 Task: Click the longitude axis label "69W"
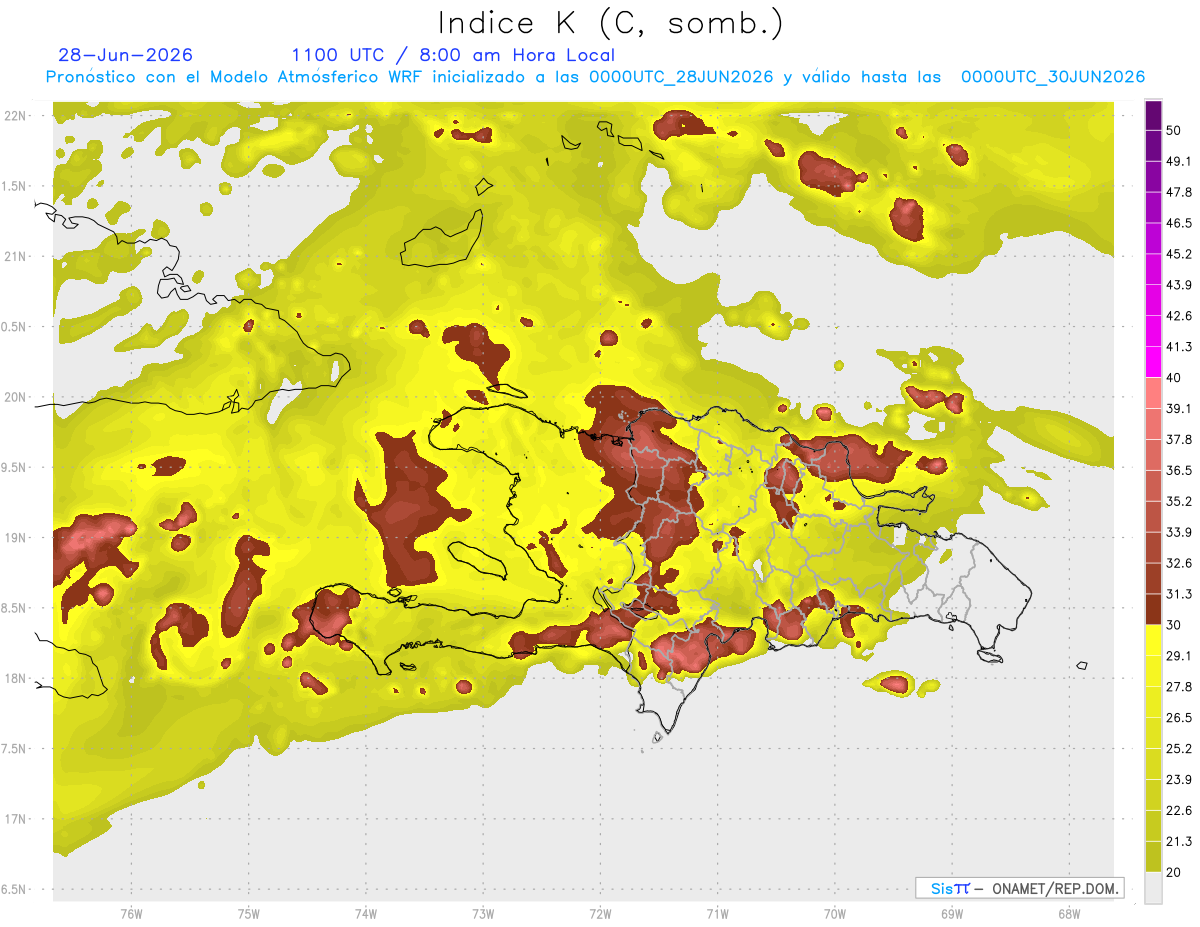coord(952,914)
